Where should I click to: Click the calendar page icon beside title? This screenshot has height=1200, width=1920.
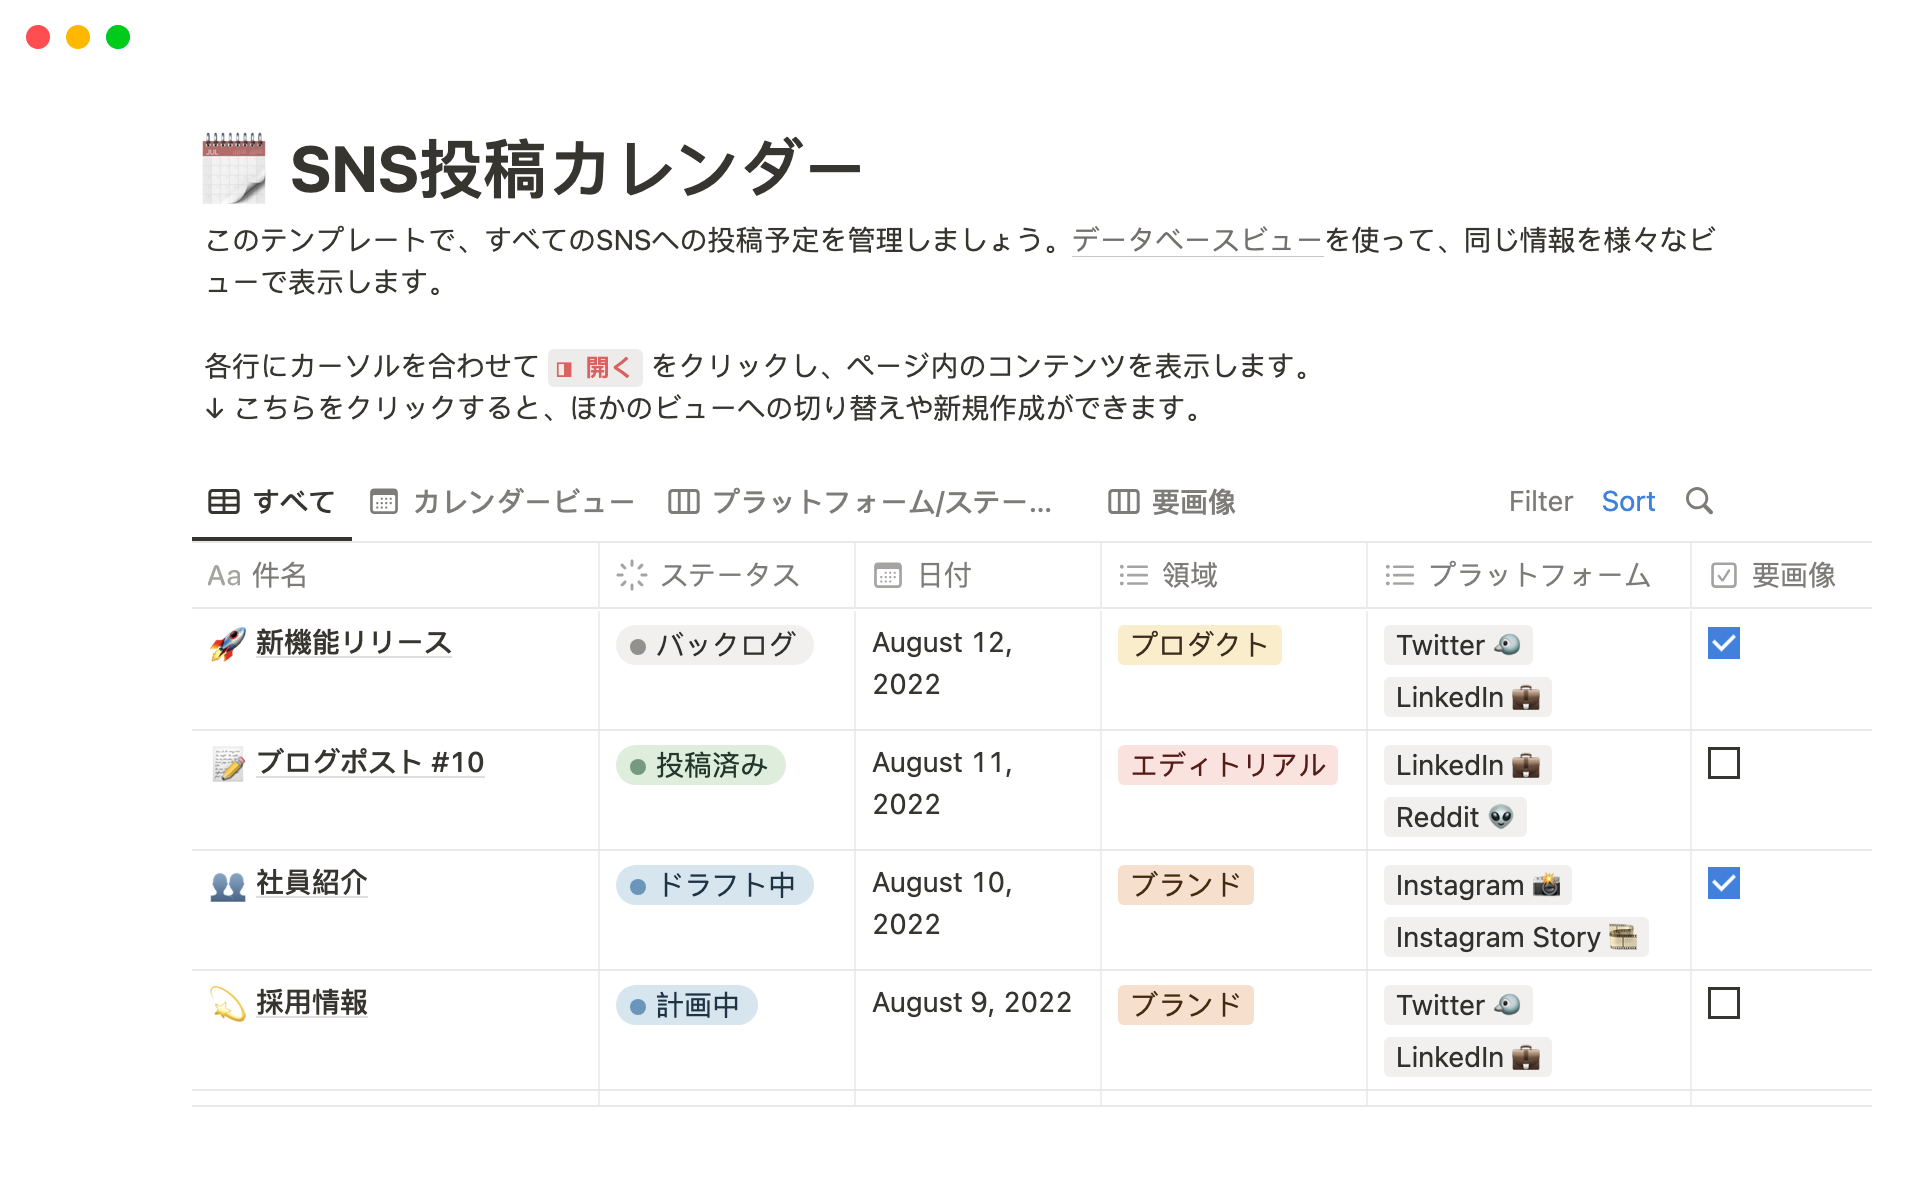tap(234, 168)
